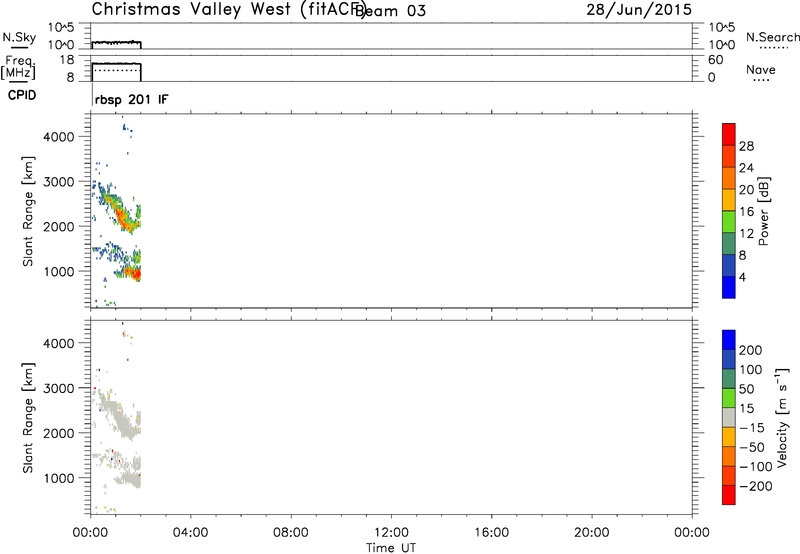Select the Power colorbar segment between 20 and 24

pyautogui.click(x=729, y=179)
